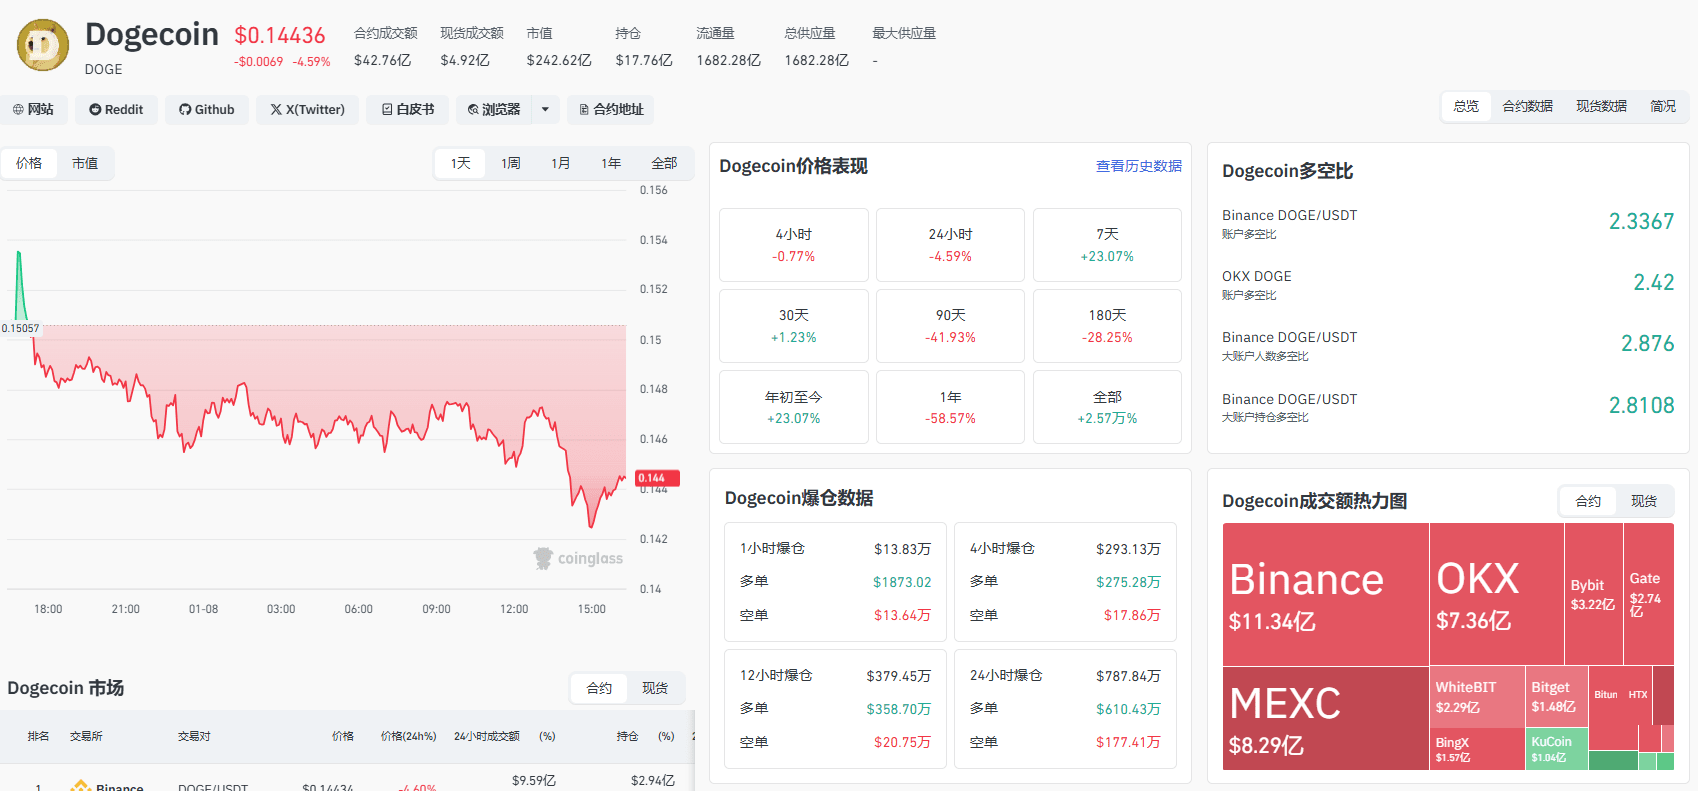This screenshot has height=791, width=1698.
Task: Click the 180天 price performance card
Action: pyautogui.click(x=1107, y=326)
